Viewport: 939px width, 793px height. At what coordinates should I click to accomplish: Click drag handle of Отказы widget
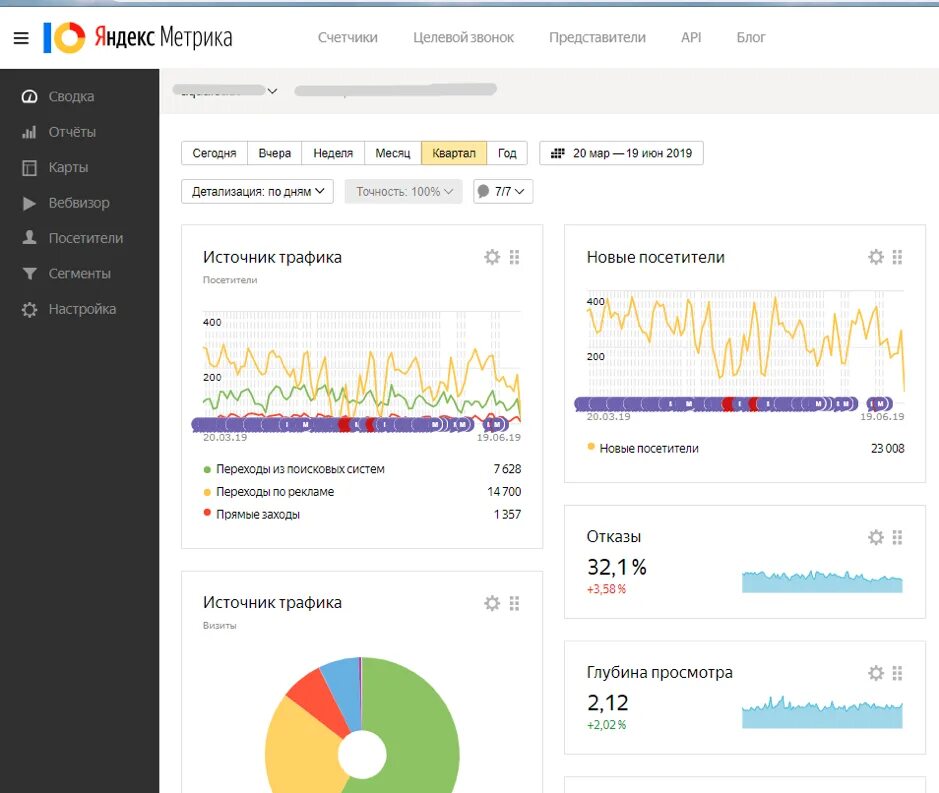(x=897, y=537)
